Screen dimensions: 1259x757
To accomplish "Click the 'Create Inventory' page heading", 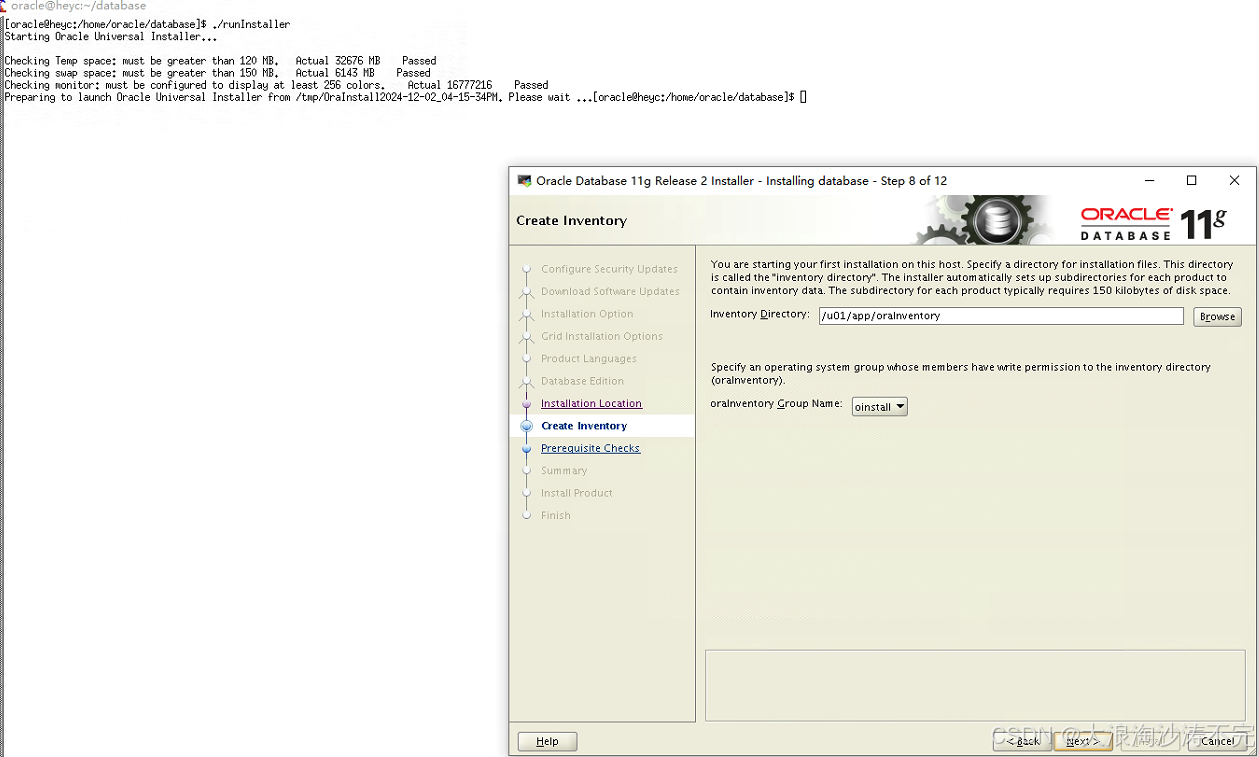I will pyautogui.click(x=571, y=221).
